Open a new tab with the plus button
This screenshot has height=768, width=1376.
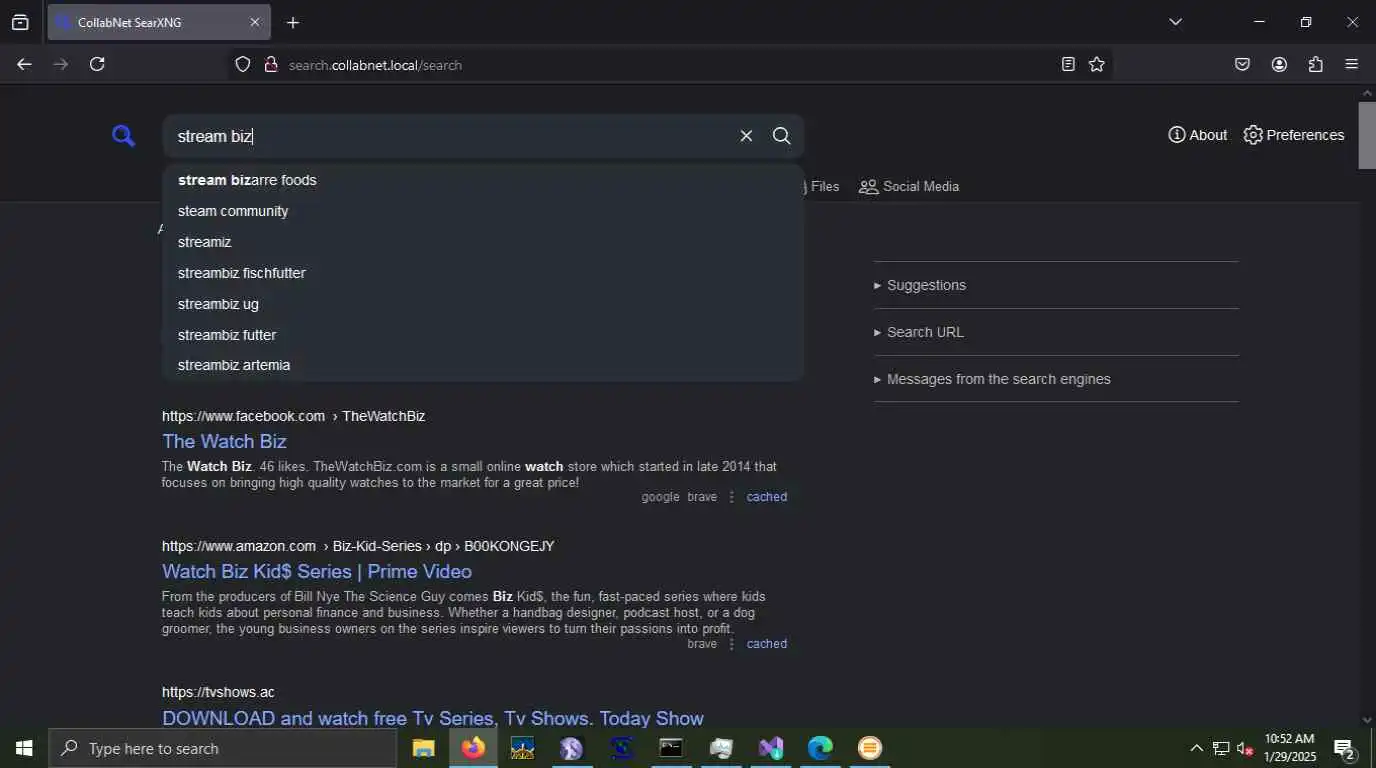click(293, 22)
